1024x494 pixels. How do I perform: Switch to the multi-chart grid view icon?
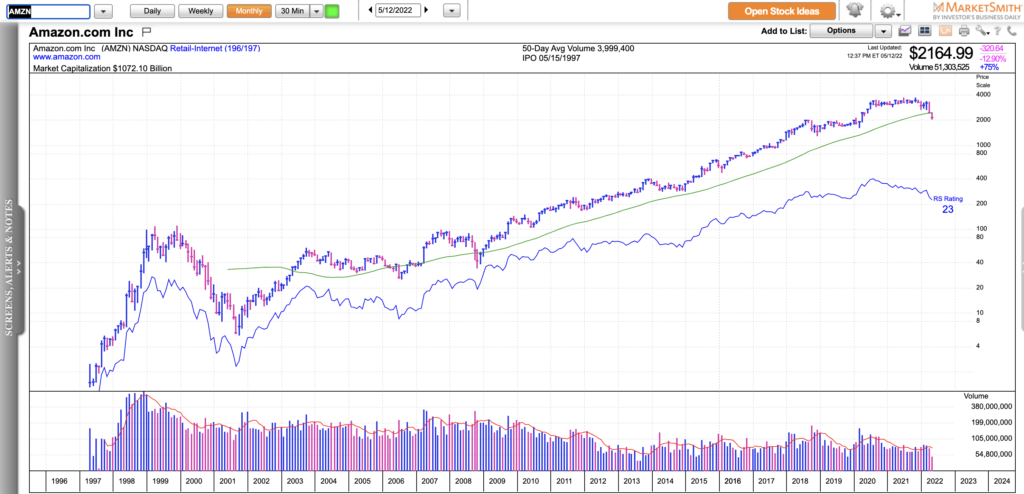click(924, 31)
